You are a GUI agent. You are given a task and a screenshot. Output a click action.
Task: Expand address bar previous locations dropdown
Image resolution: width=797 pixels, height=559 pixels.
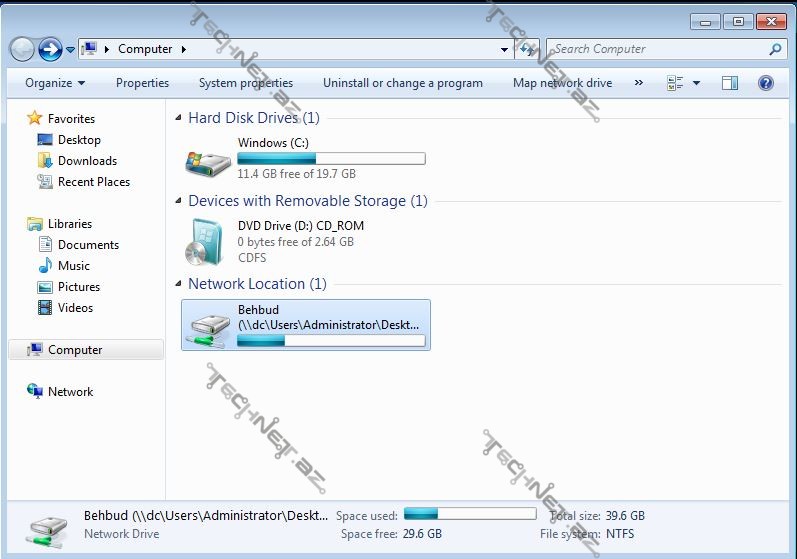tap(505, 49)
